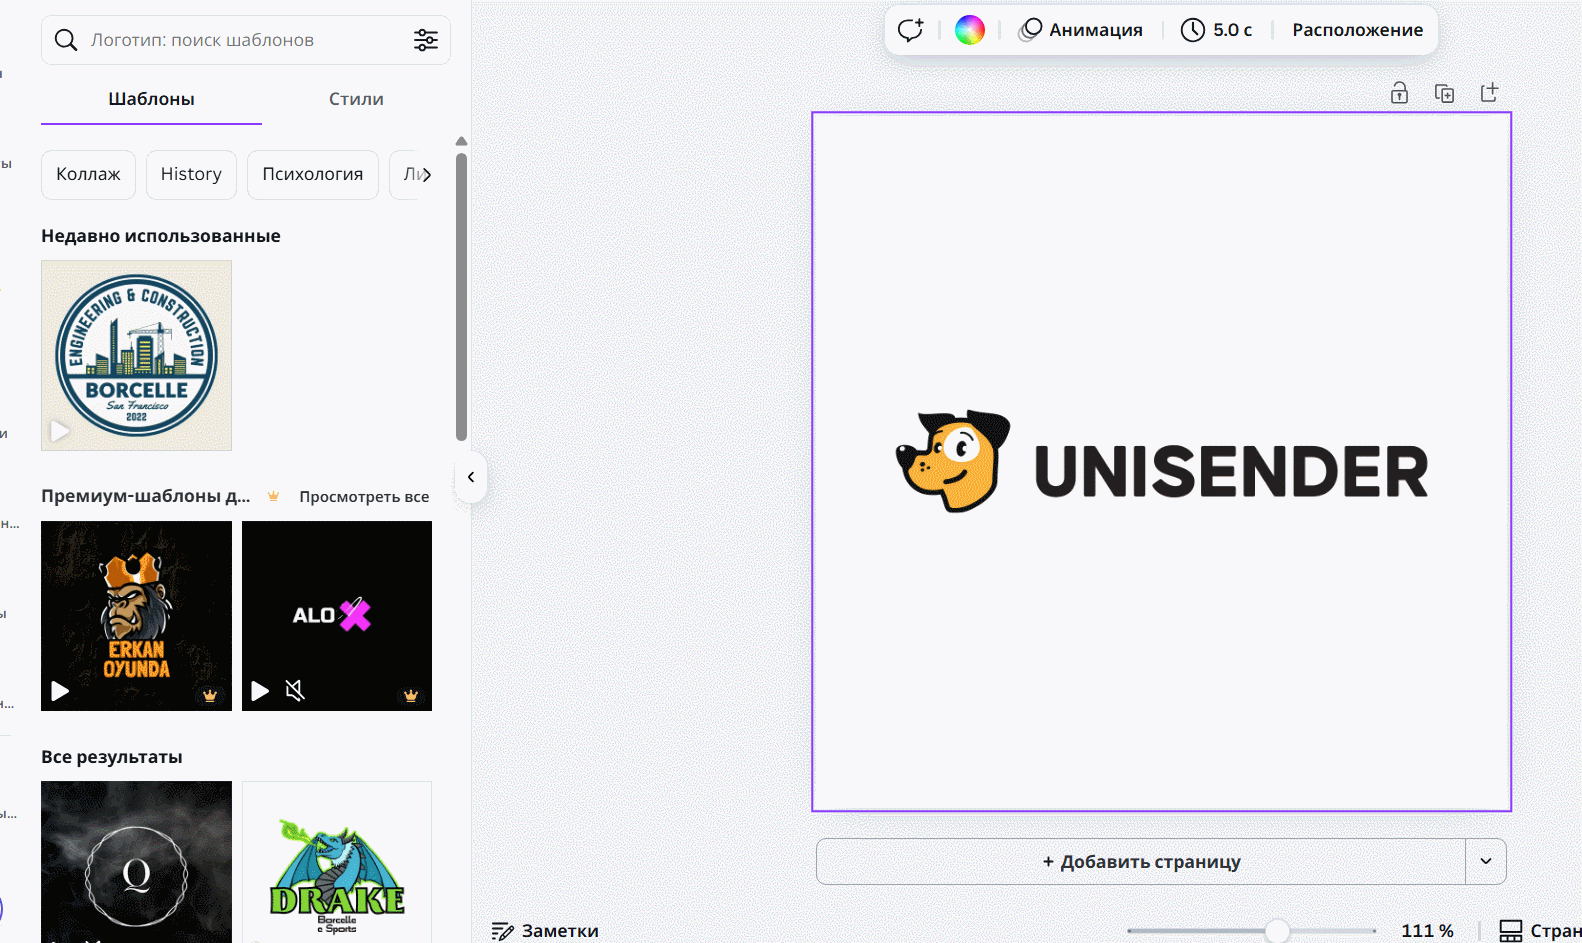Click the lock page icon
1582x943 pixels.
coord(1399,93)
